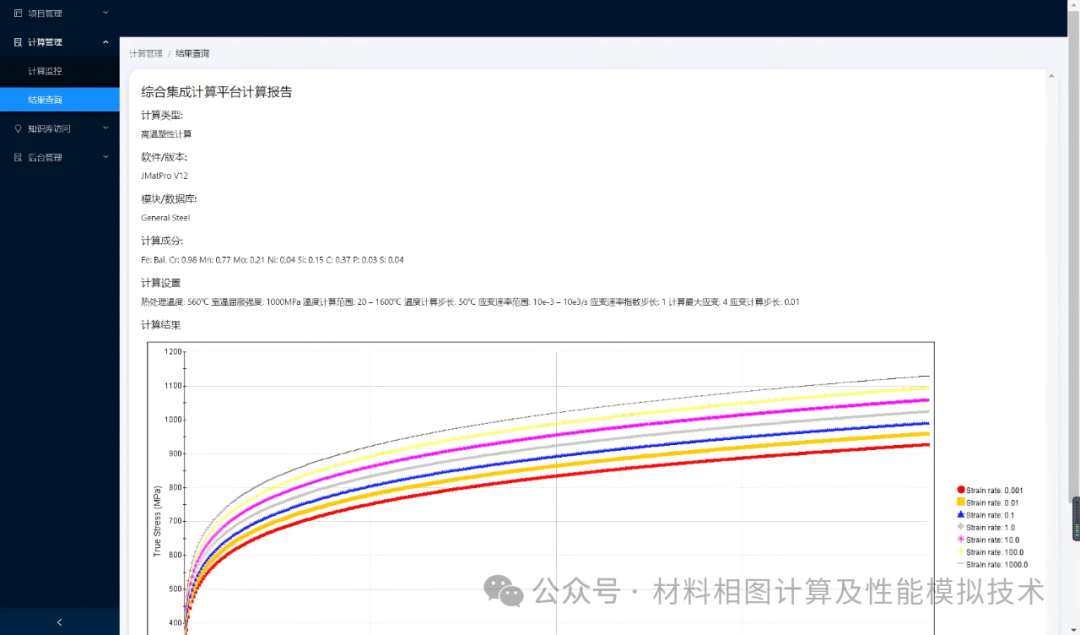
Task: Toggle the strain rate 1.0 legend entry
Action: [x=990, y=527]
